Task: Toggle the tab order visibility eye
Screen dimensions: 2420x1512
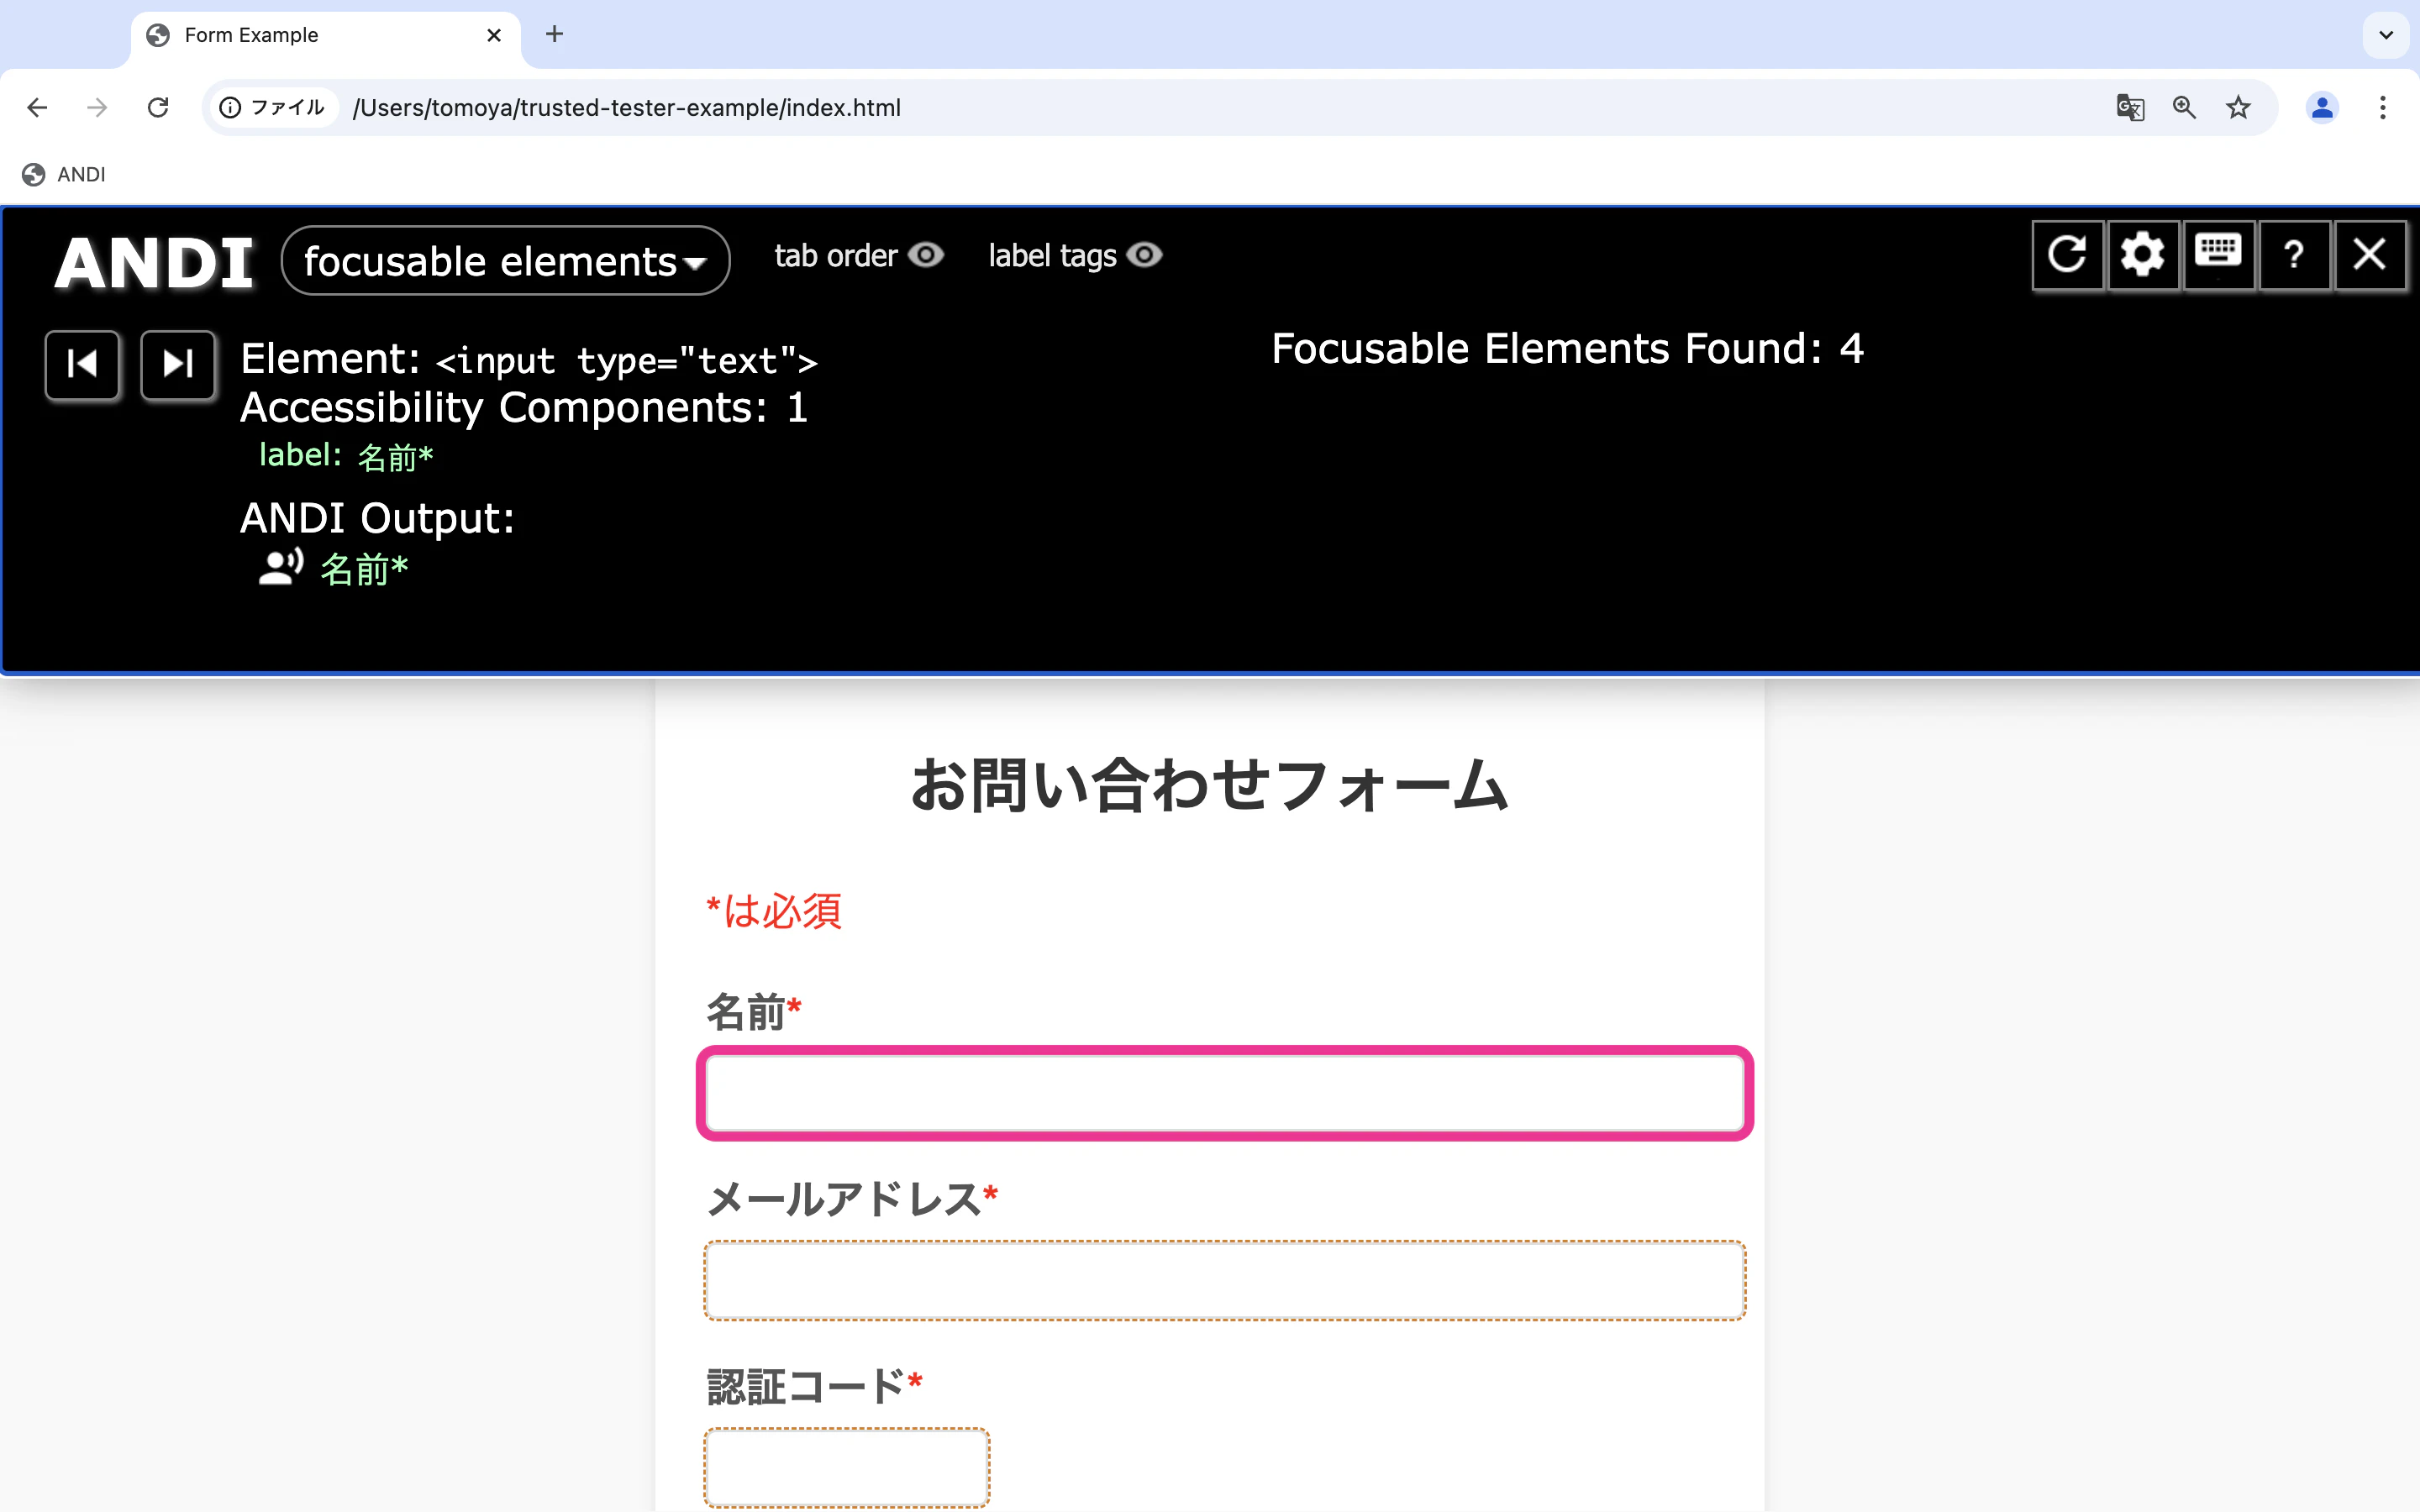Action: (925, 256)
